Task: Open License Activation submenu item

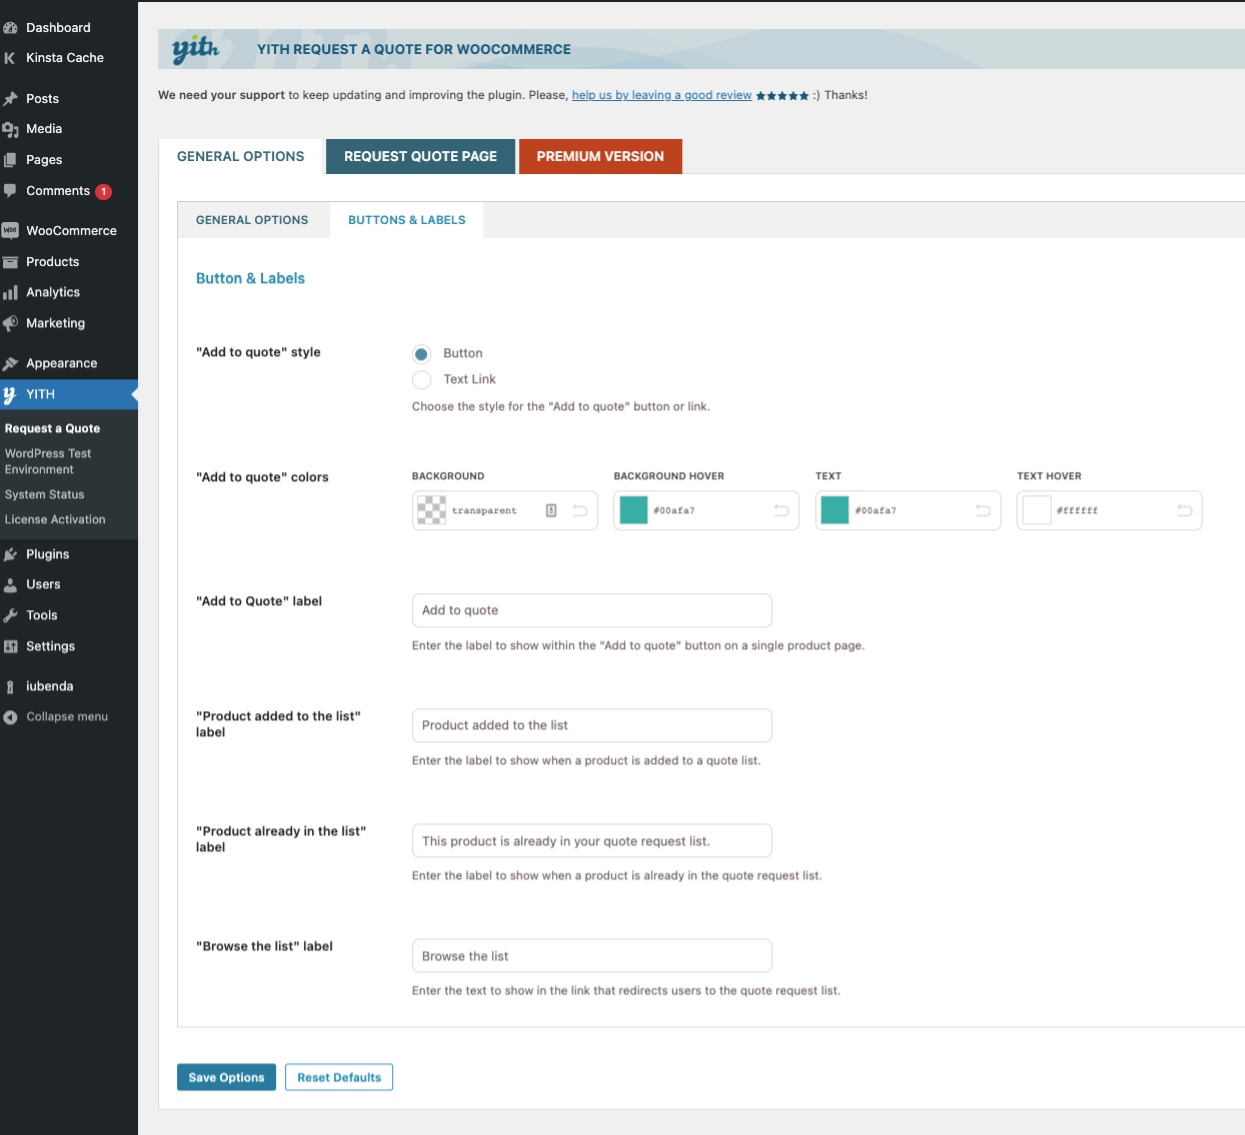Action: (55, 520)
